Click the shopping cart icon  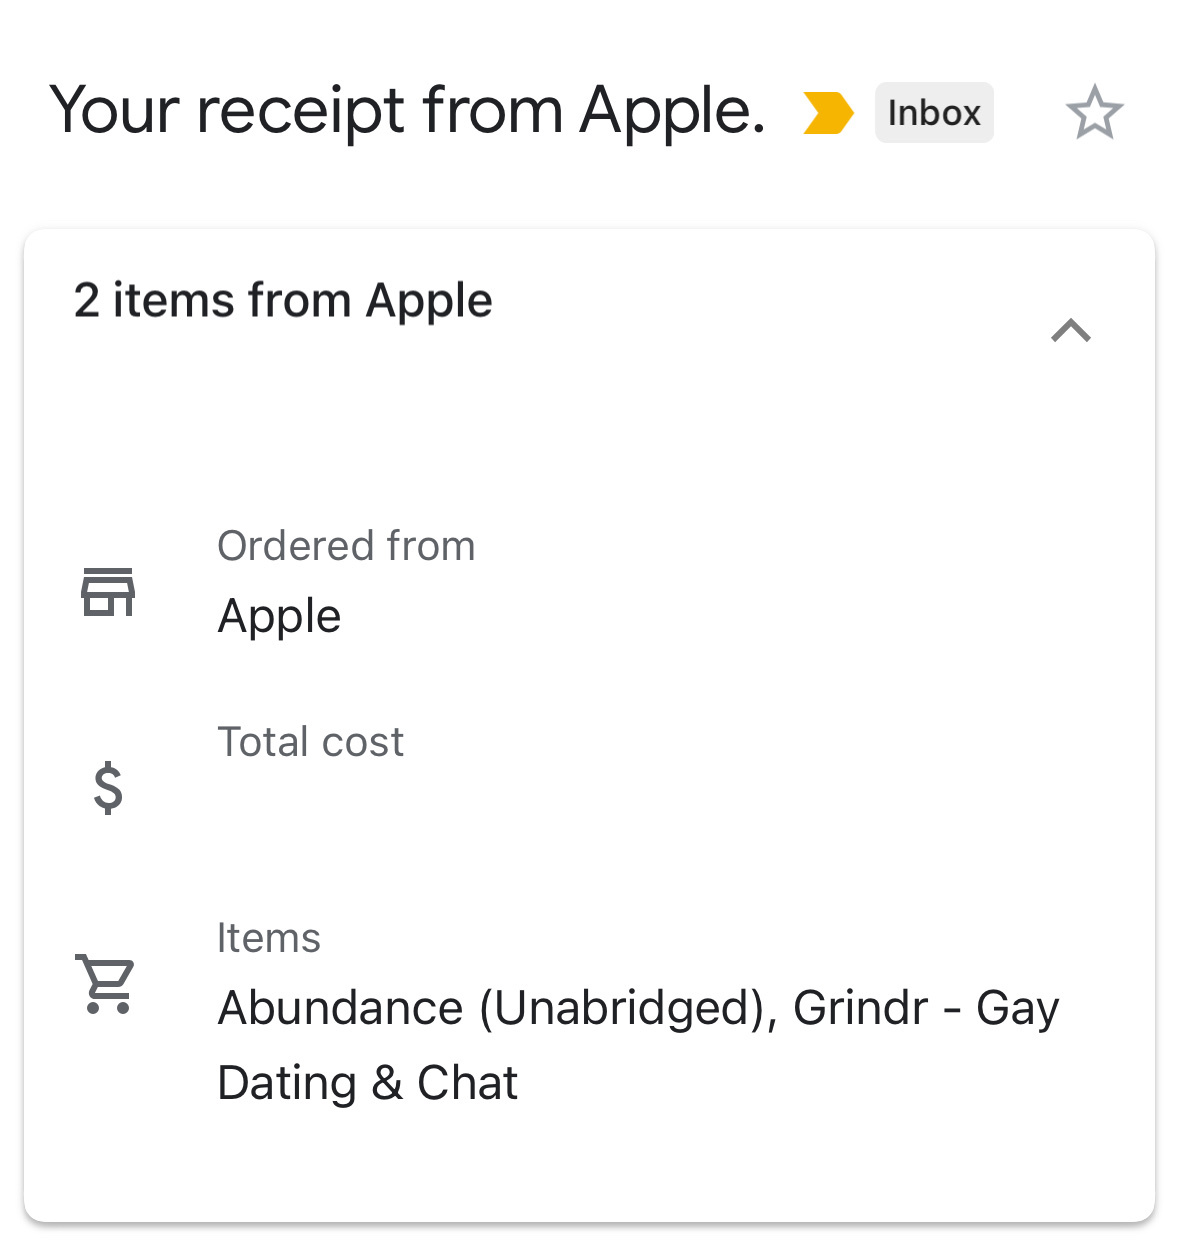(105, 984)
